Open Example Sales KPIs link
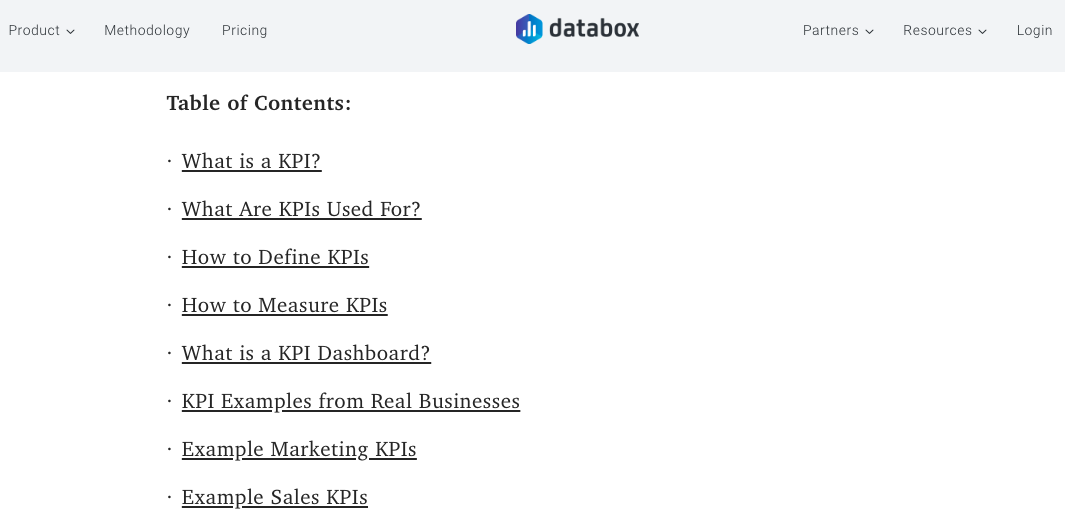The height and width of the screenshot is (524, 1065). coord(275,498)
